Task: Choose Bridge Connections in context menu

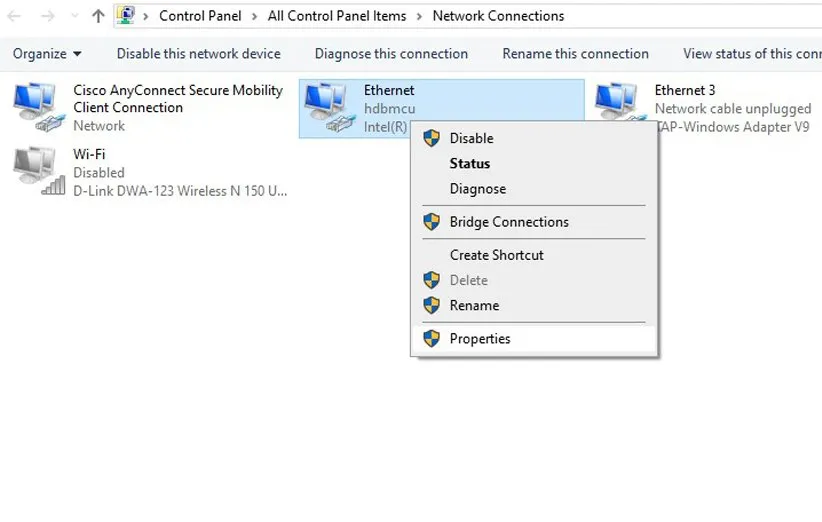Action: tap(509, 222)
